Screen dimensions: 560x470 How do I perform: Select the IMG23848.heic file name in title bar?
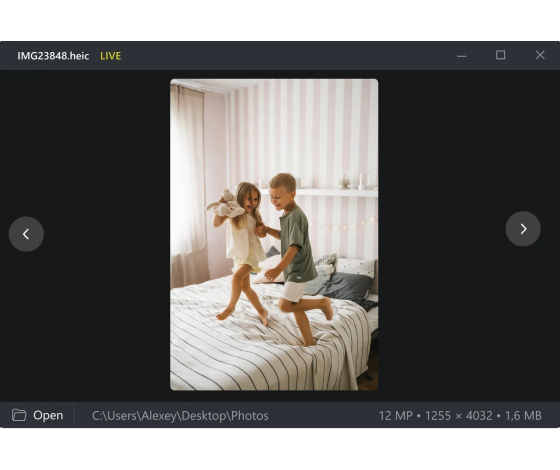coord(53,56)
